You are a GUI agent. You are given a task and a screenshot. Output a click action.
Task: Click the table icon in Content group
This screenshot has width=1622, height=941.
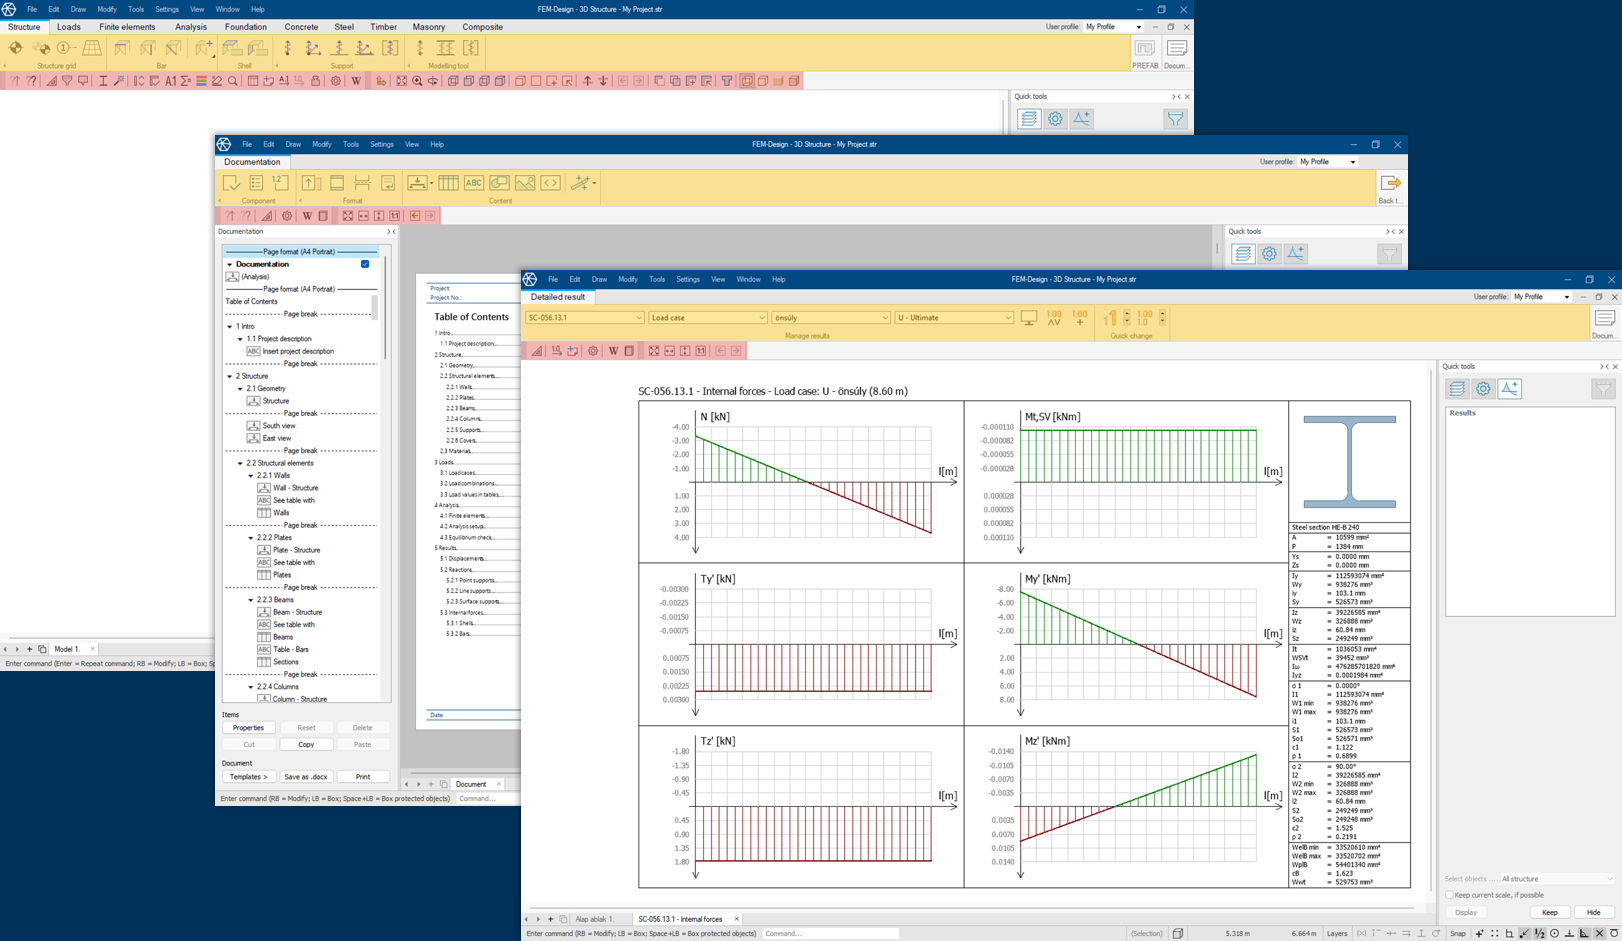tap(448, 183)
